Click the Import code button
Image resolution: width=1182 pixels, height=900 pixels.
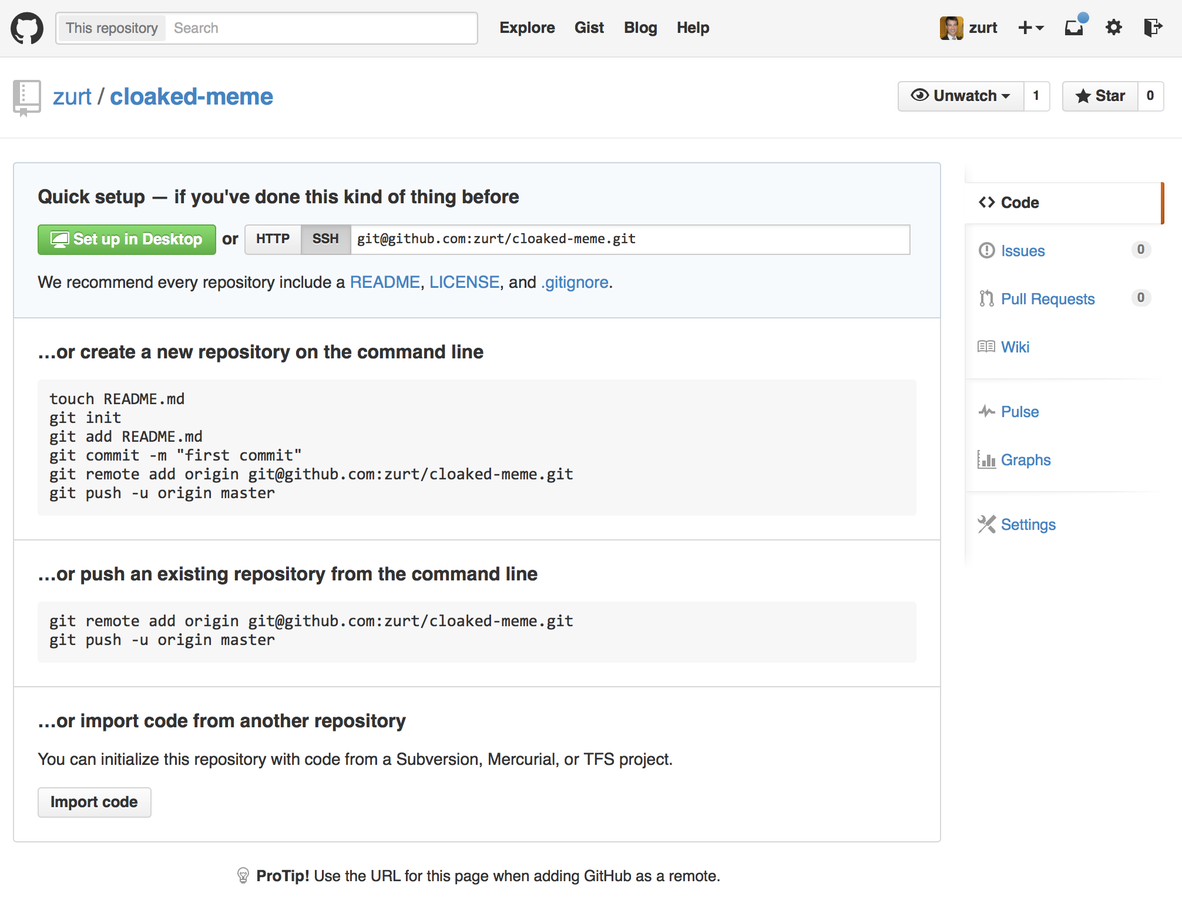pyautogui.click(x=94, y=802)
